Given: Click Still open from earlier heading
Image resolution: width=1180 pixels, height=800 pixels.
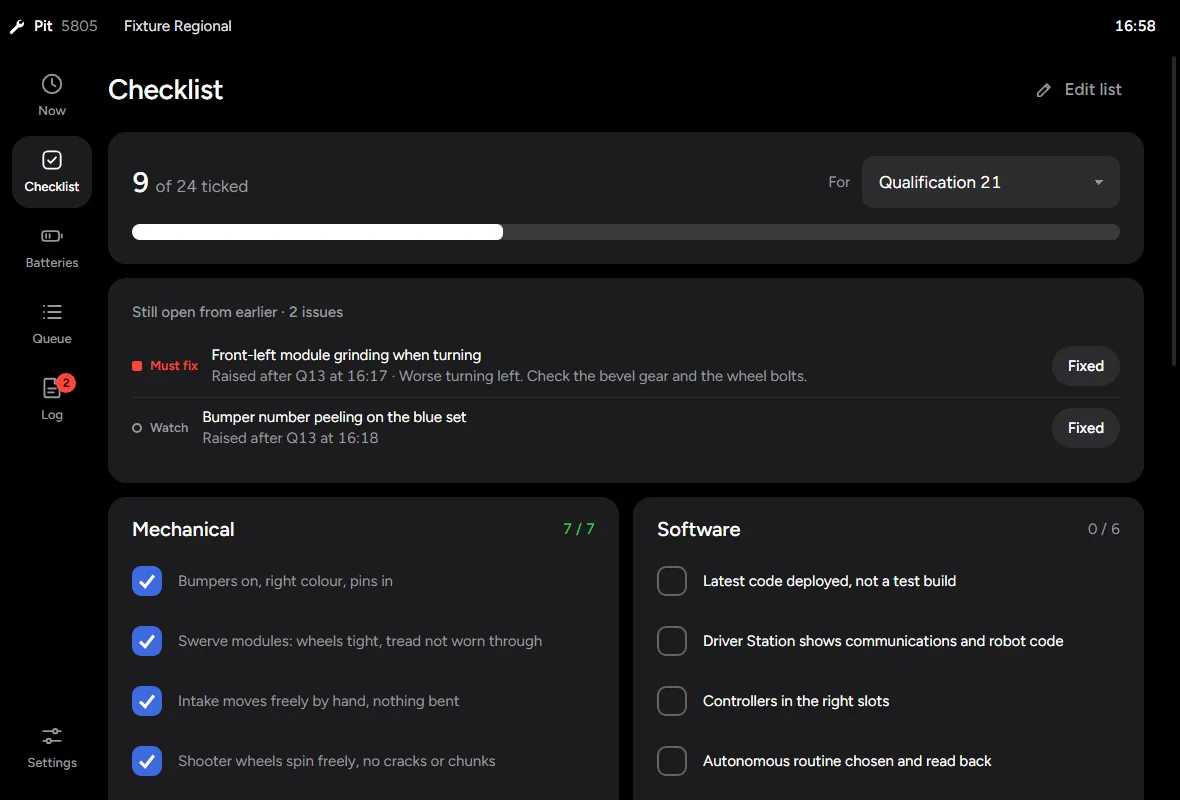Looking at the screenshot, I should 238,312.
